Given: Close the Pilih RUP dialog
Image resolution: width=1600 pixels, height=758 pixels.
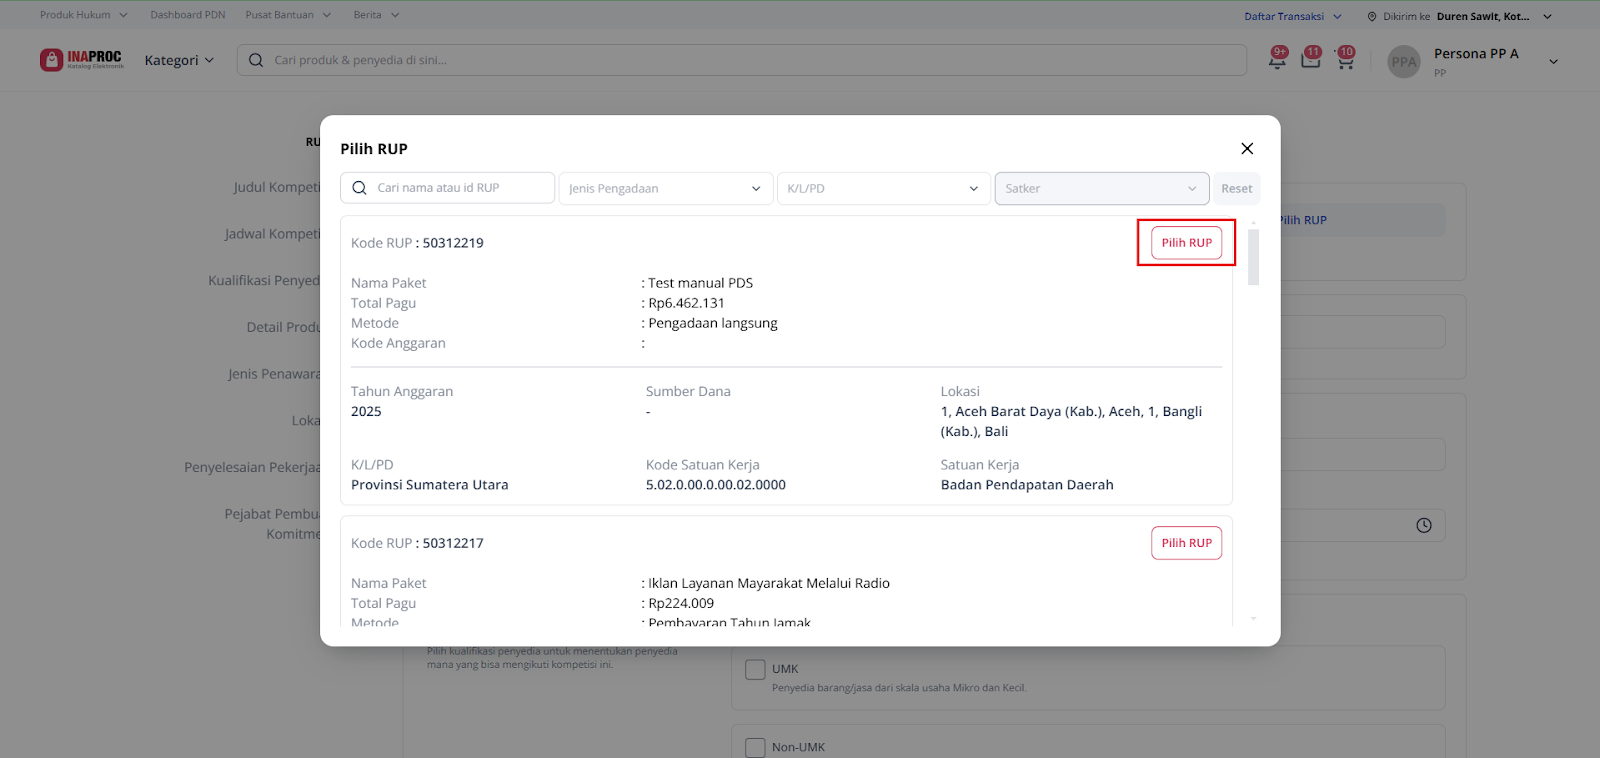Looking at the screenshot, I should (x=1247, y=149).
